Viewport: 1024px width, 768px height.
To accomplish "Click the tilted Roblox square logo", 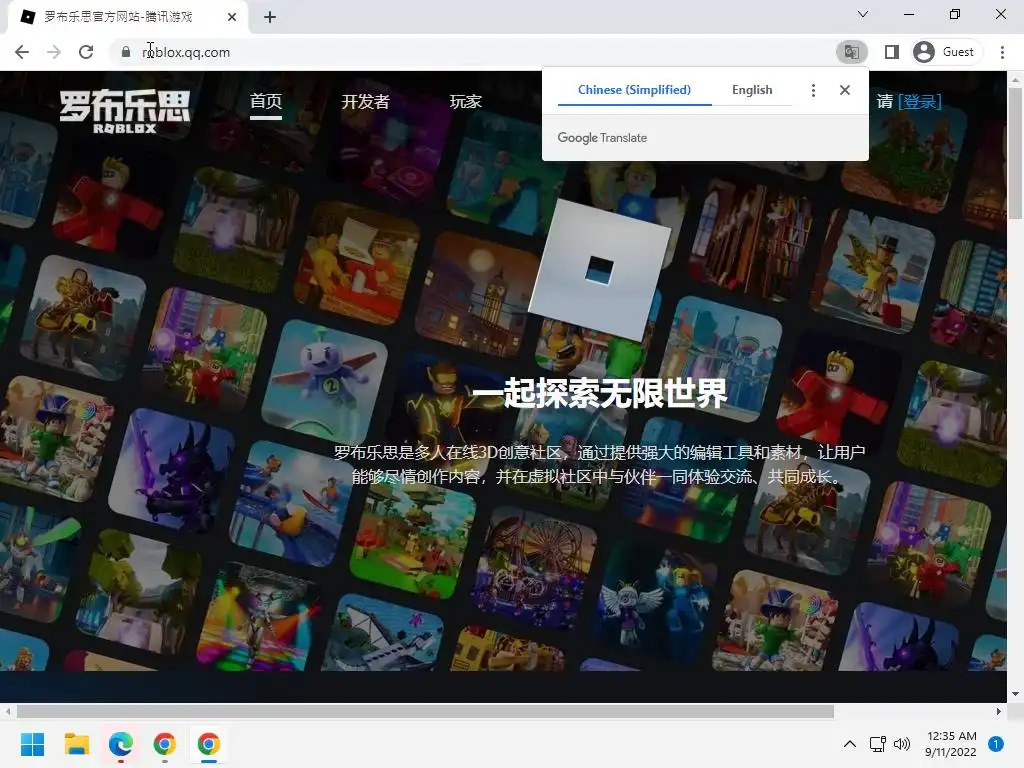I will pyautogui.click(x=600, y=269).
